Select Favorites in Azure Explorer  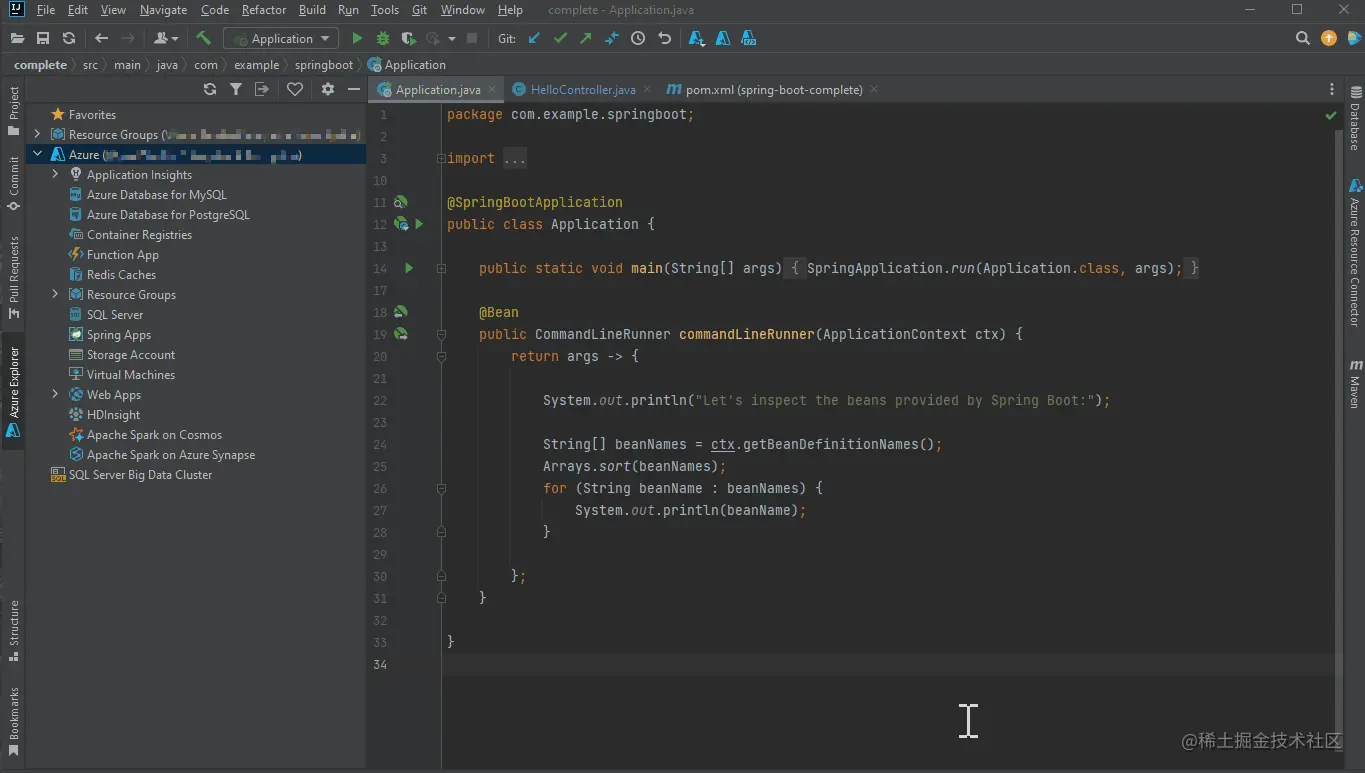92,114
